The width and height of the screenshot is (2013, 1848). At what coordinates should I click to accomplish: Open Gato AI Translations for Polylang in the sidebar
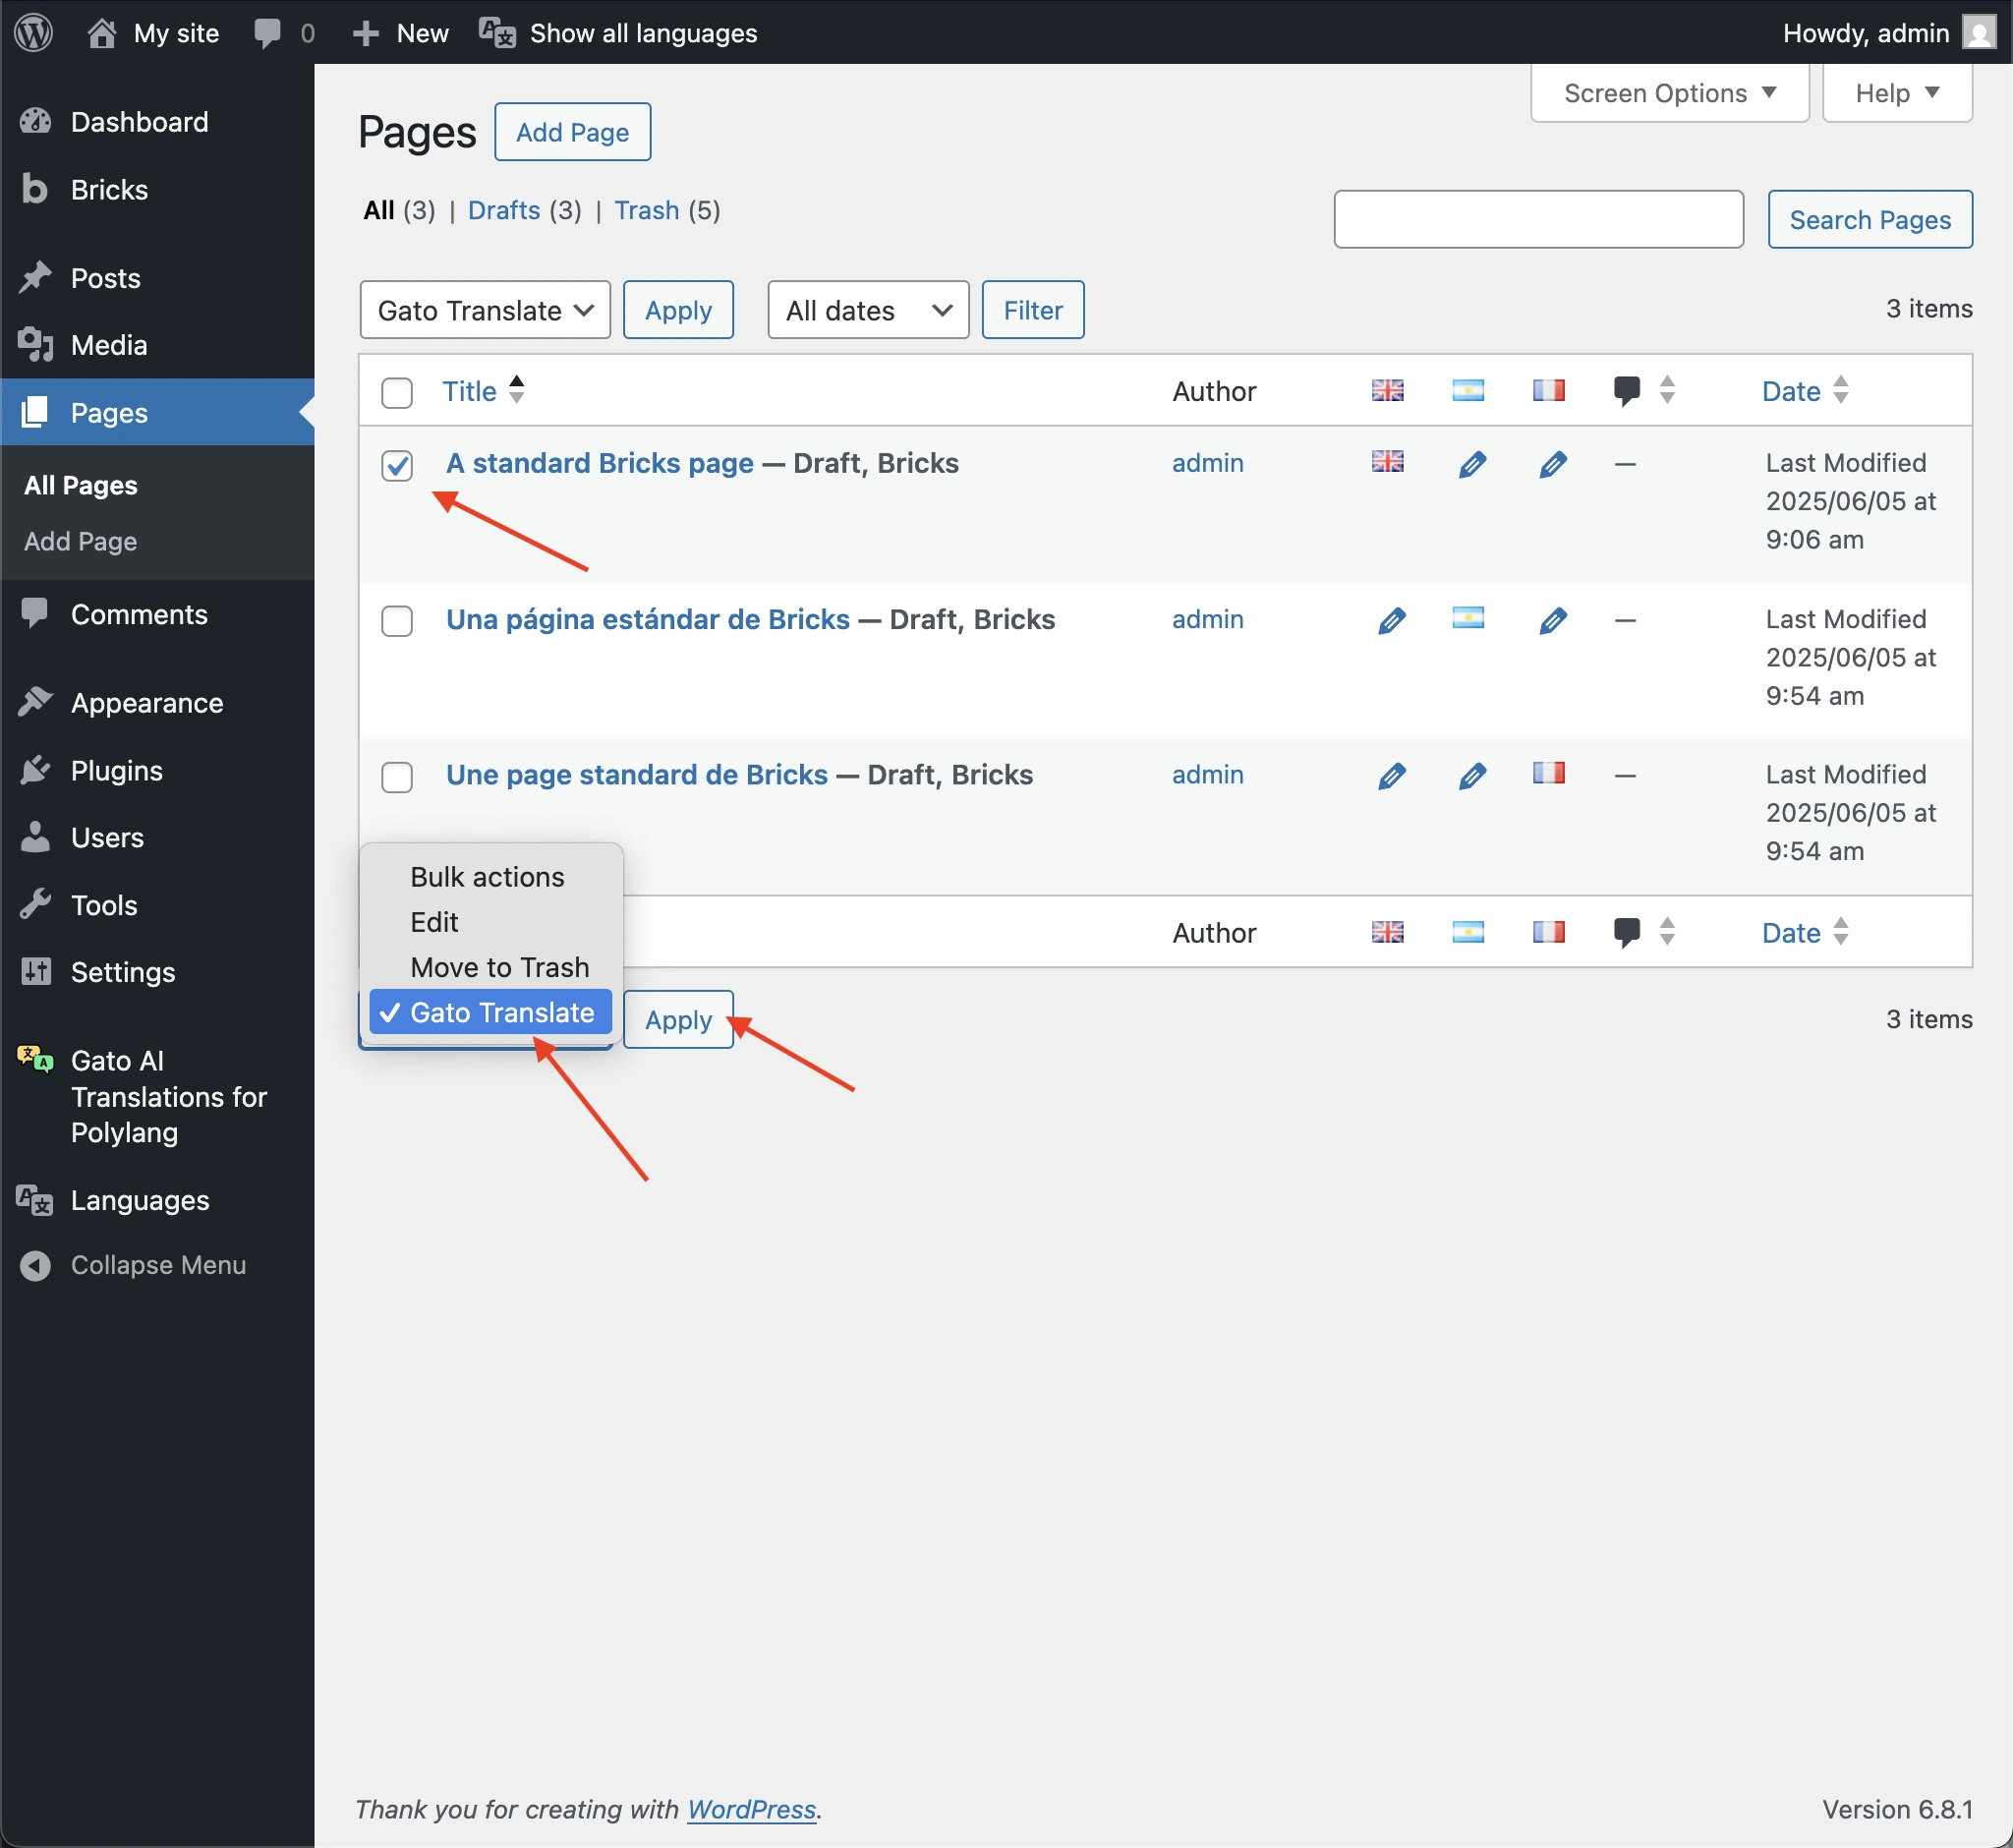[x=168, y=1096]
